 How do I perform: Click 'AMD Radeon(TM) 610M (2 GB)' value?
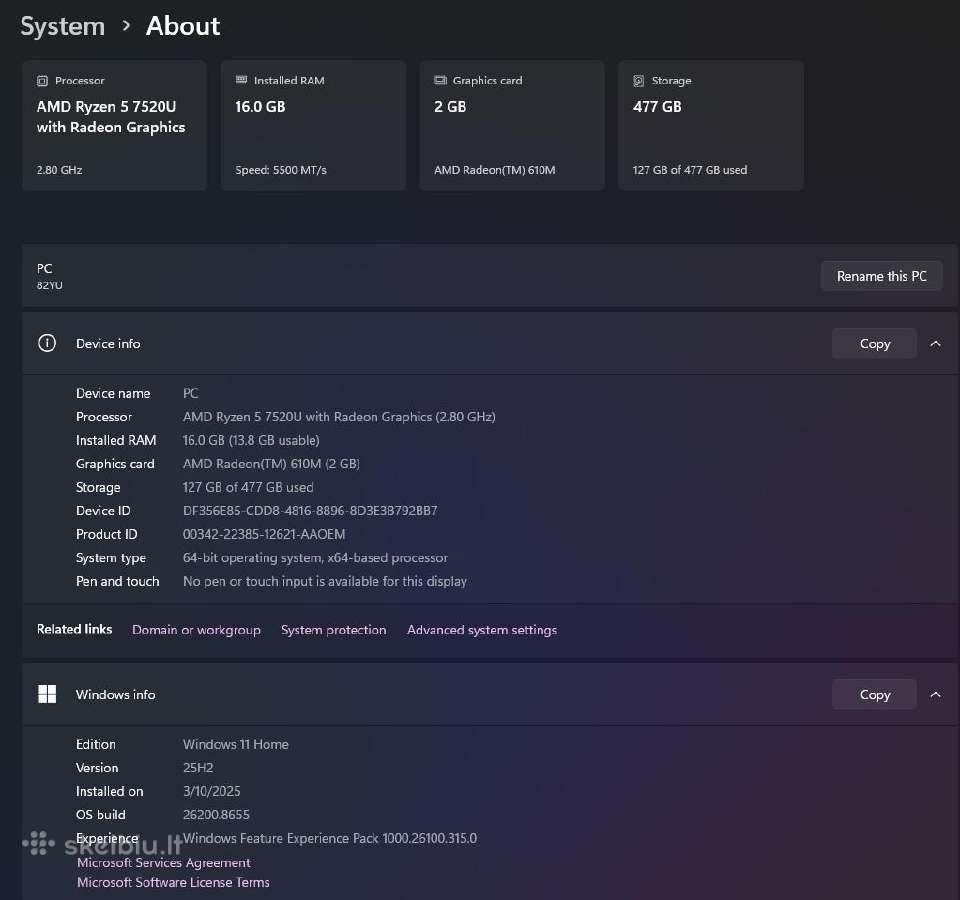271,464
